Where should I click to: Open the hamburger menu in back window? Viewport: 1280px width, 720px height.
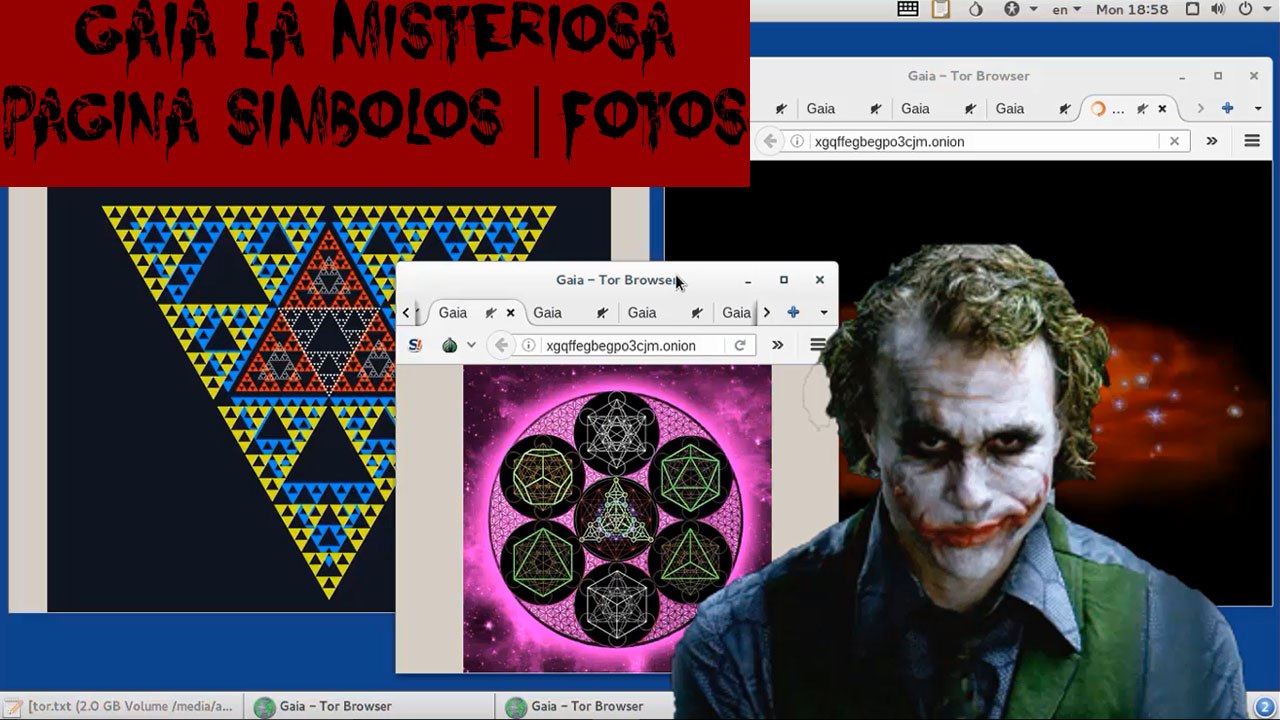[1252, 141]
